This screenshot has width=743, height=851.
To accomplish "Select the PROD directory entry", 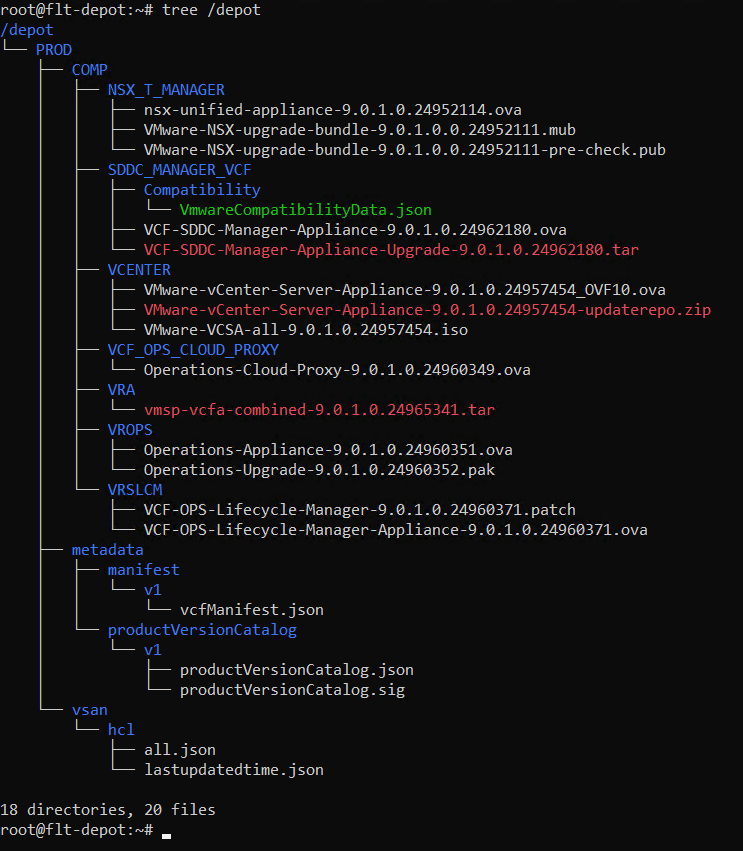I will [x=54, y=50].
